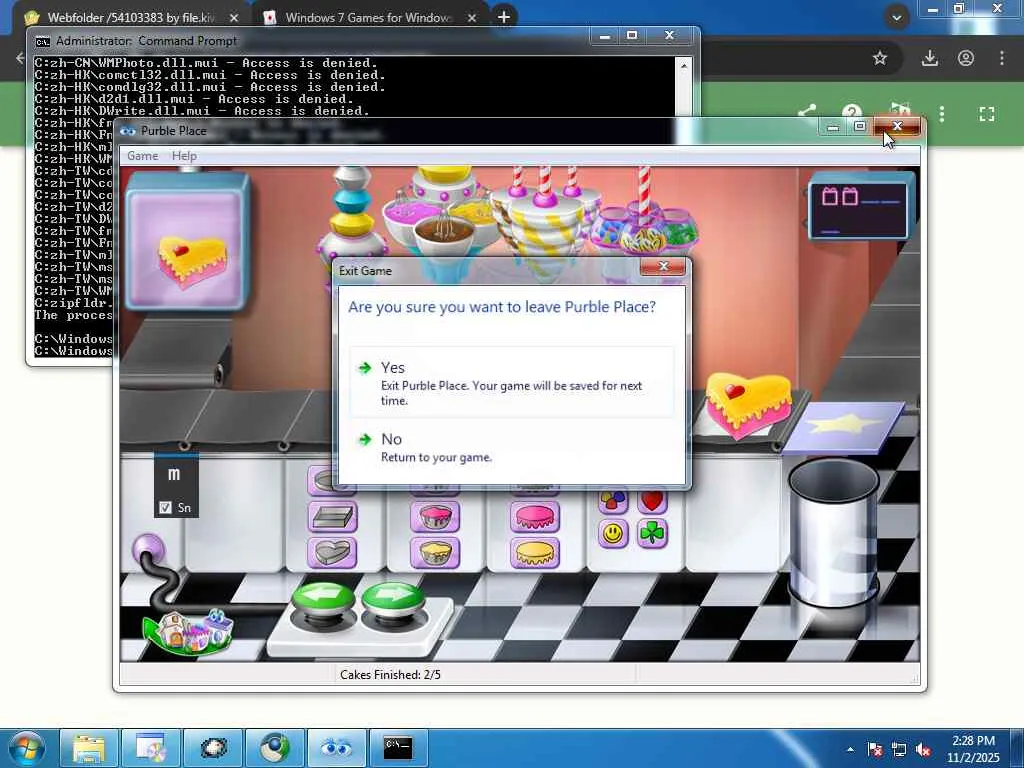1024x768 pixels.
Task: Pick the pink cake batter
Action: pos(435,517)
